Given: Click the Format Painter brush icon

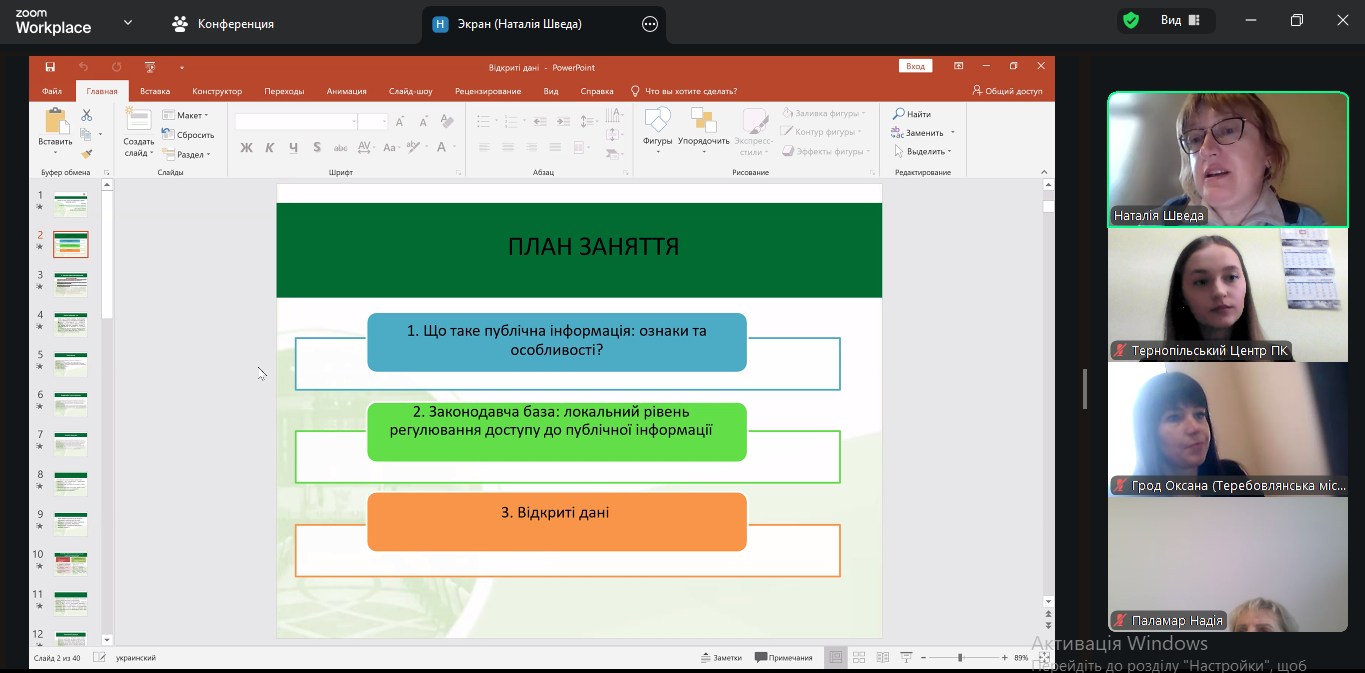Looking at the screenshot, I should (x=87, y=154).
